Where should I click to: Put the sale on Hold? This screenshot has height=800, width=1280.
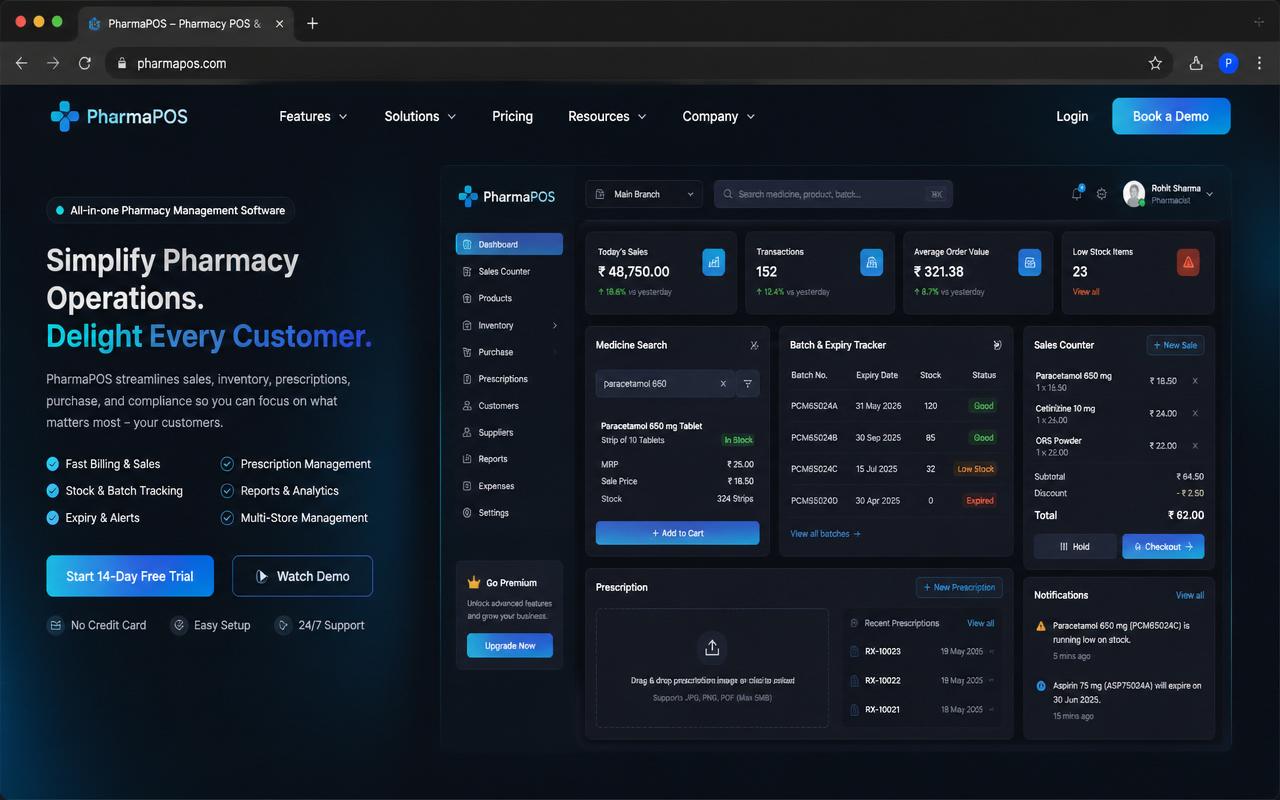(x=1074, y=547)
